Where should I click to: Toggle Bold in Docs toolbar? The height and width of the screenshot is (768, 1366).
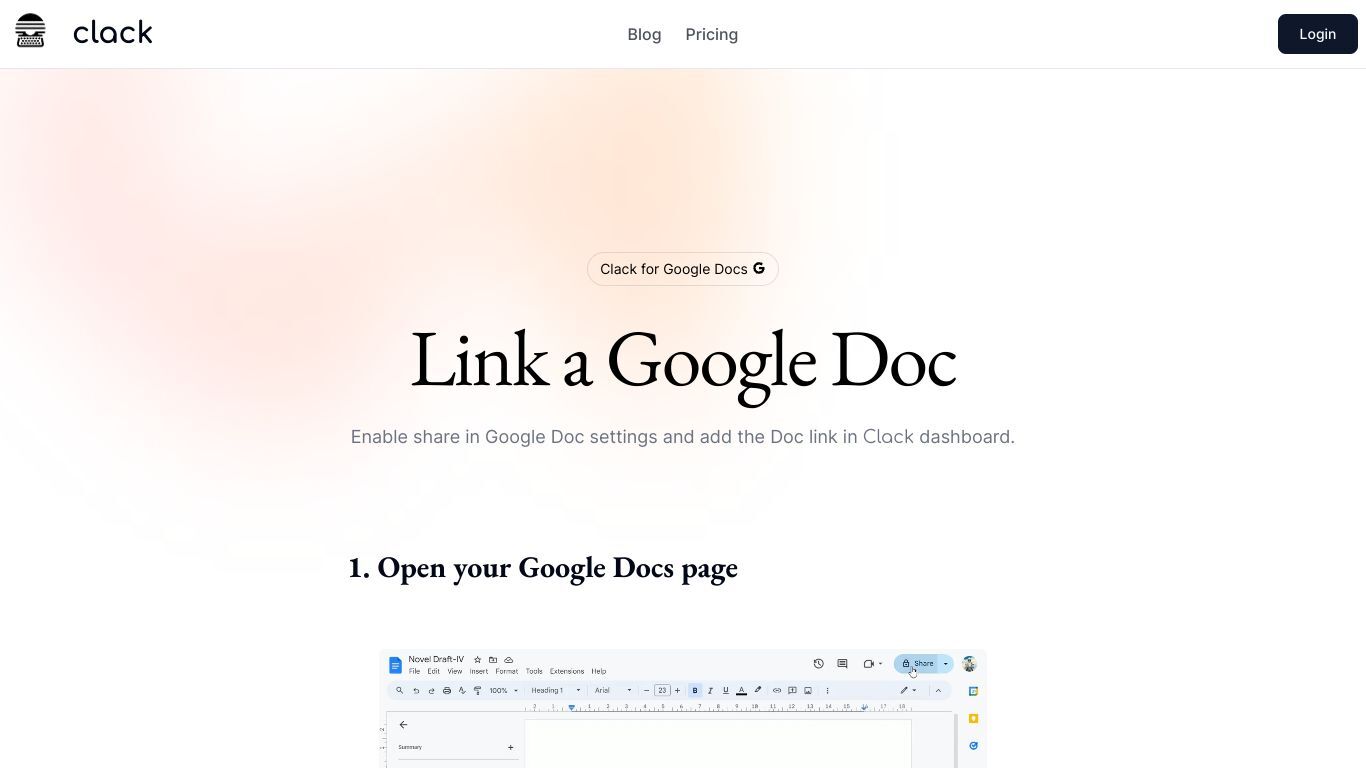[x=695, y=691]
